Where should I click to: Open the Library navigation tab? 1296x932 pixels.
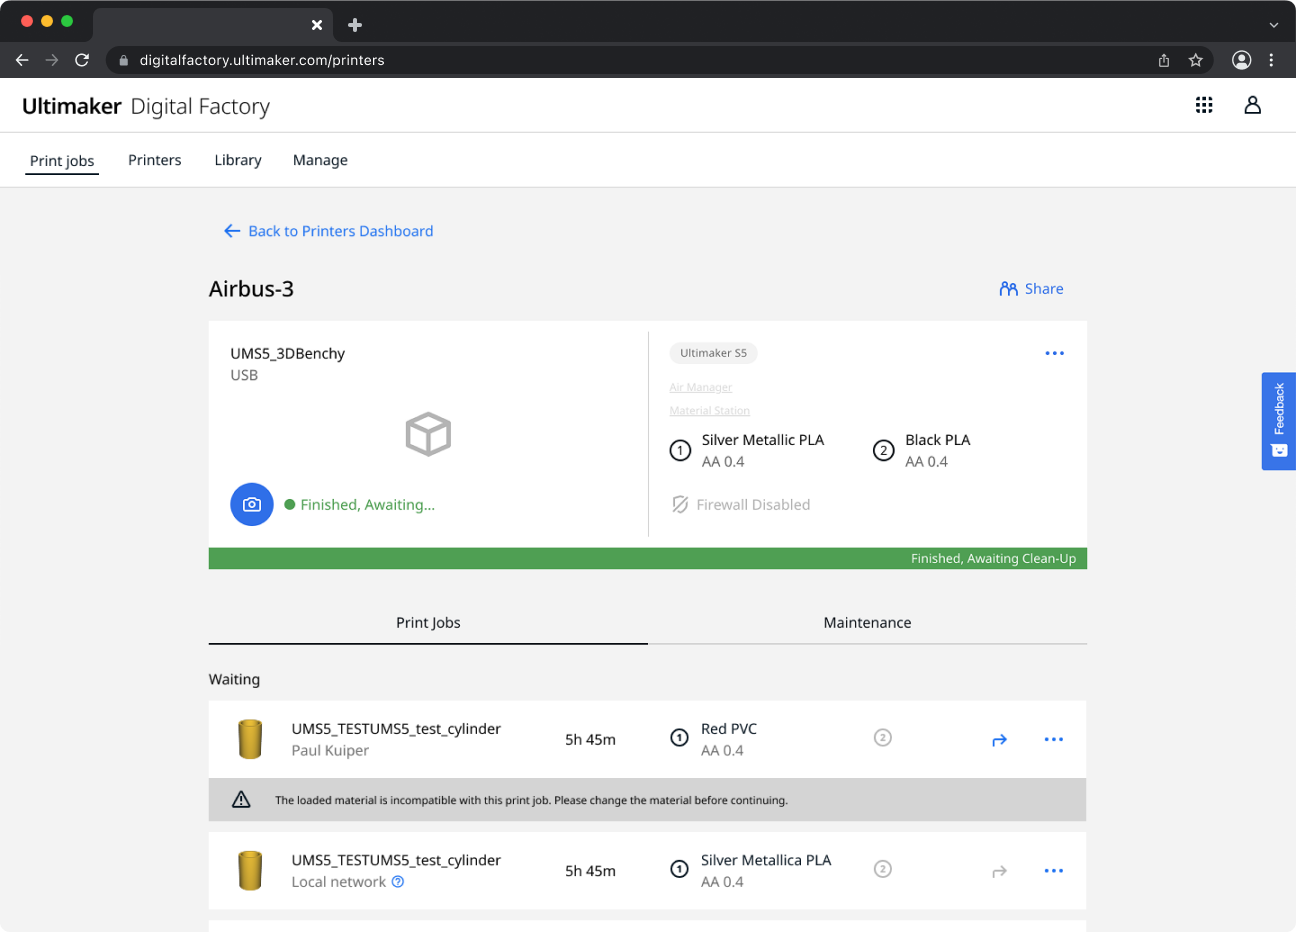238,160
